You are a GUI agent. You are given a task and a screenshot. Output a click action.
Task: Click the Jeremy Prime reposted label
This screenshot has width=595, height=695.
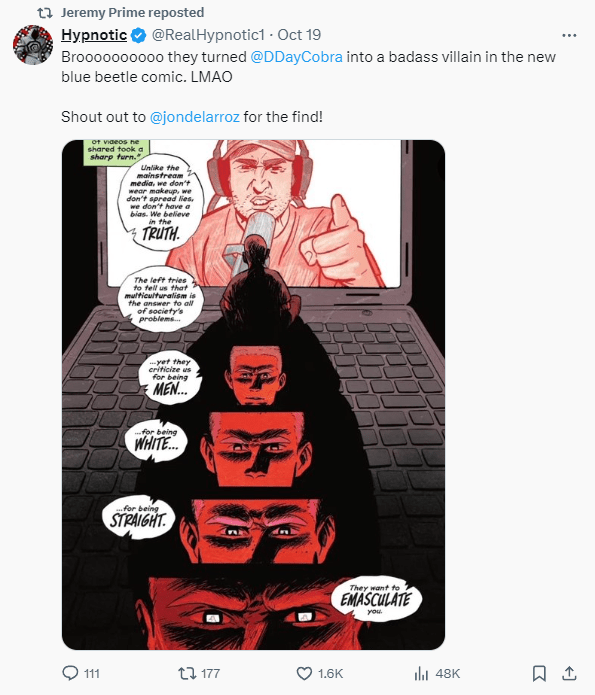(x=132, y=12)
